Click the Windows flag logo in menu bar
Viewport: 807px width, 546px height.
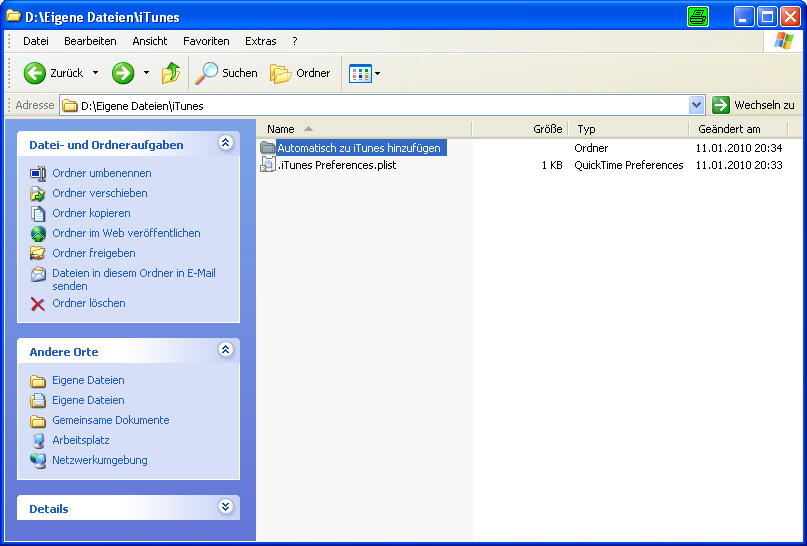point(783,41)
